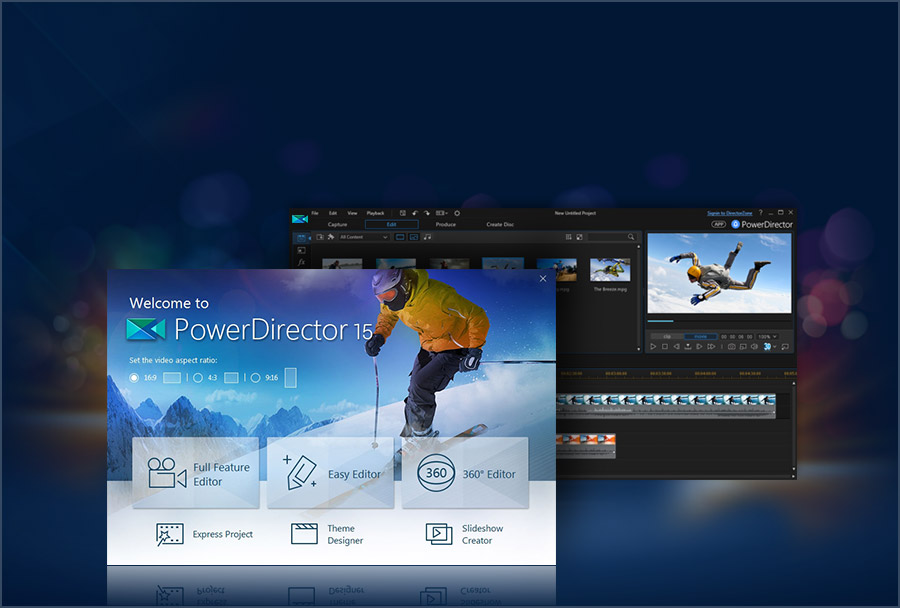
Task: Stop the preview playback
Action: coord(665,347)
